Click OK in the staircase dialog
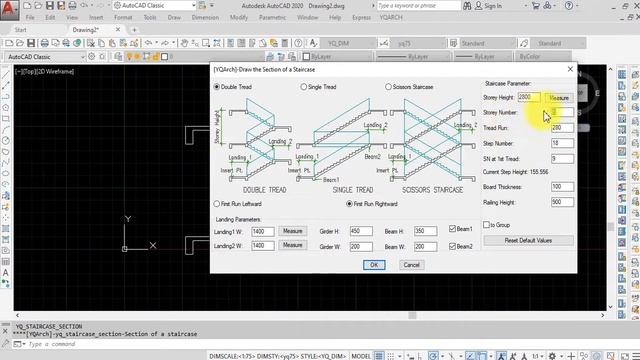640x360 pixels. point(374,265)
